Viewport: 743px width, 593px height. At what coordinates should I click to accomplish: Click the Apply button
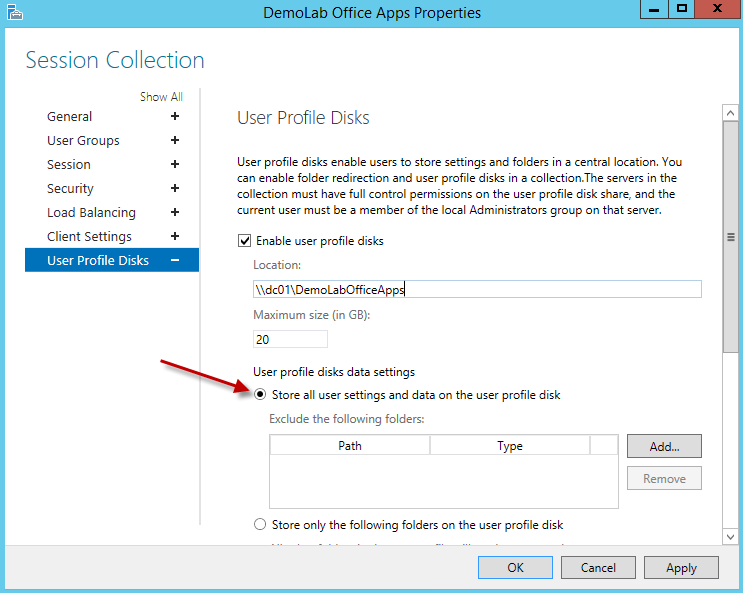[681, 567]
